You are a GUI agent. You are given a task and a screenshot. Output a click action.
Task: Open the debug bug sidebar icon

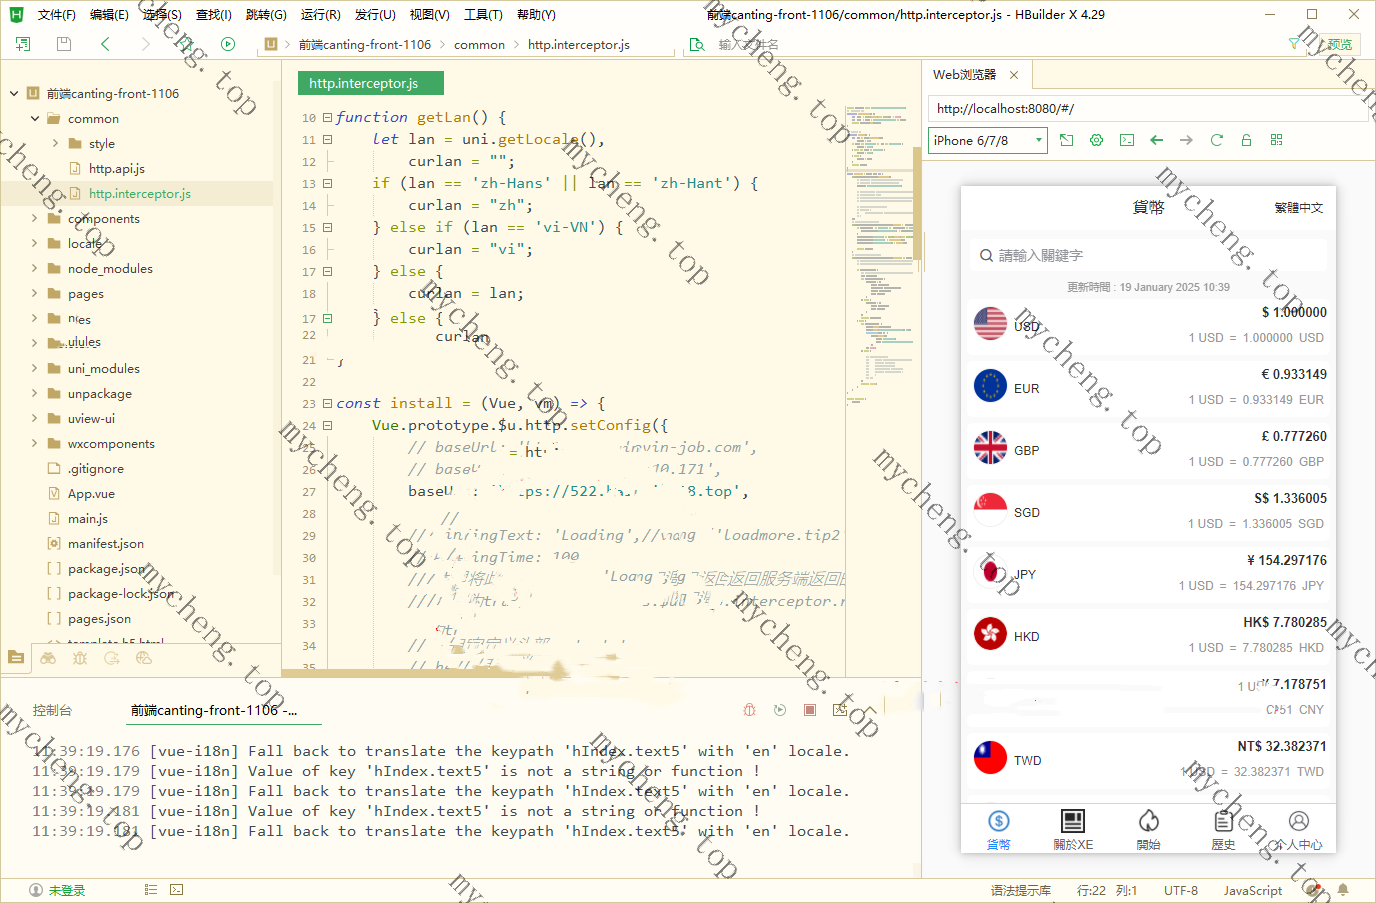[80, 657]
